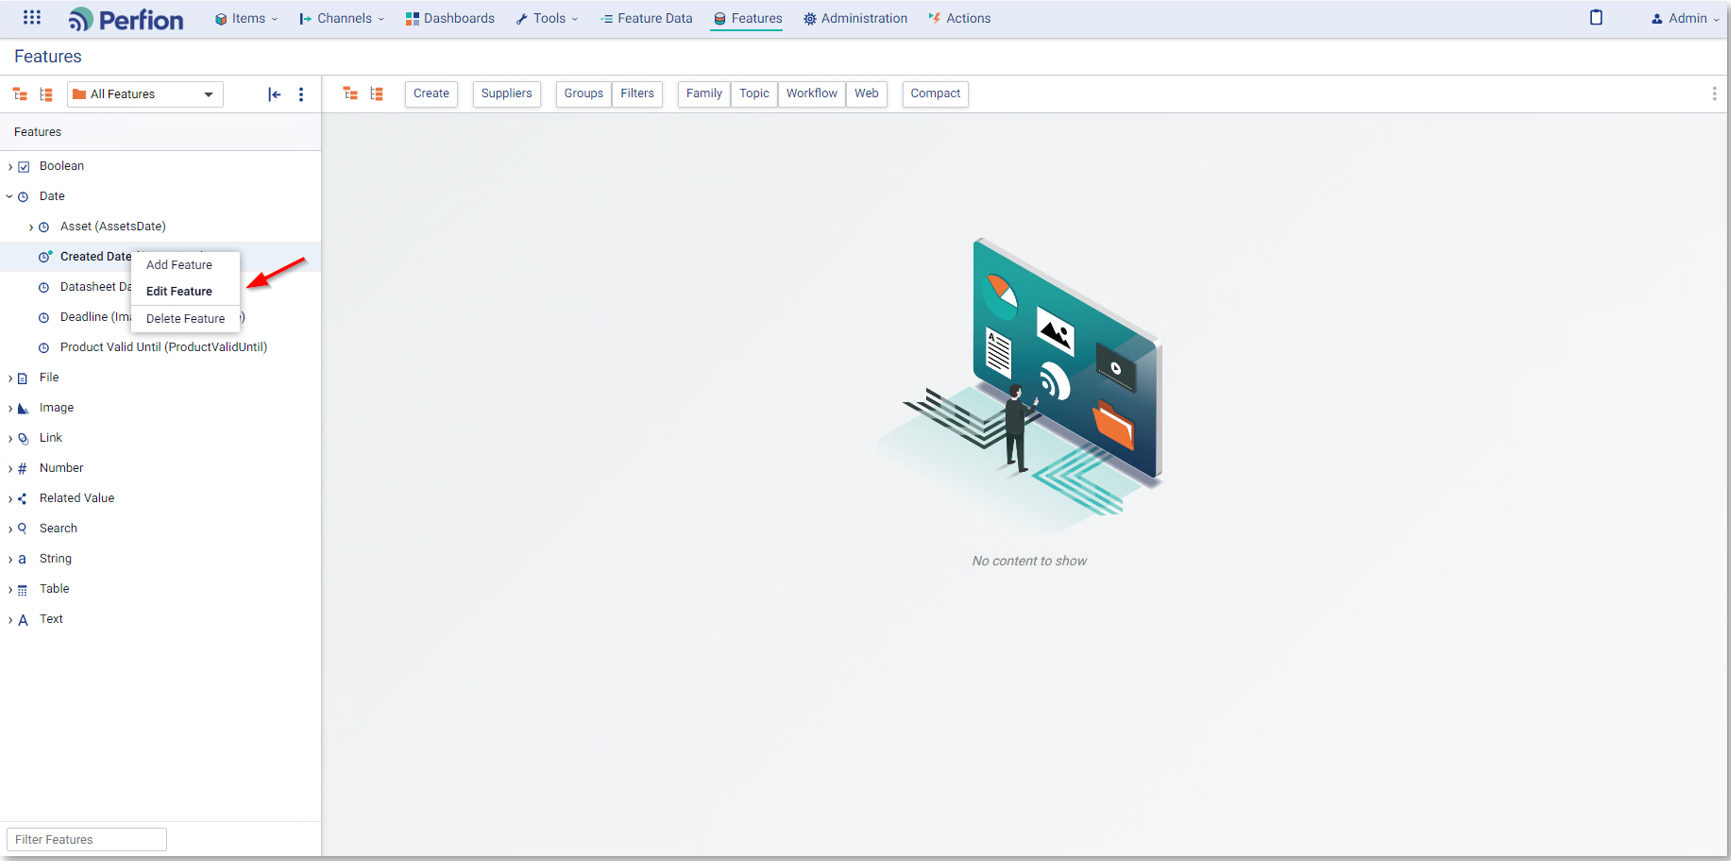The image size is (1731, 861).
Task: Click the Related Value share icon
Action: (23, 498)
